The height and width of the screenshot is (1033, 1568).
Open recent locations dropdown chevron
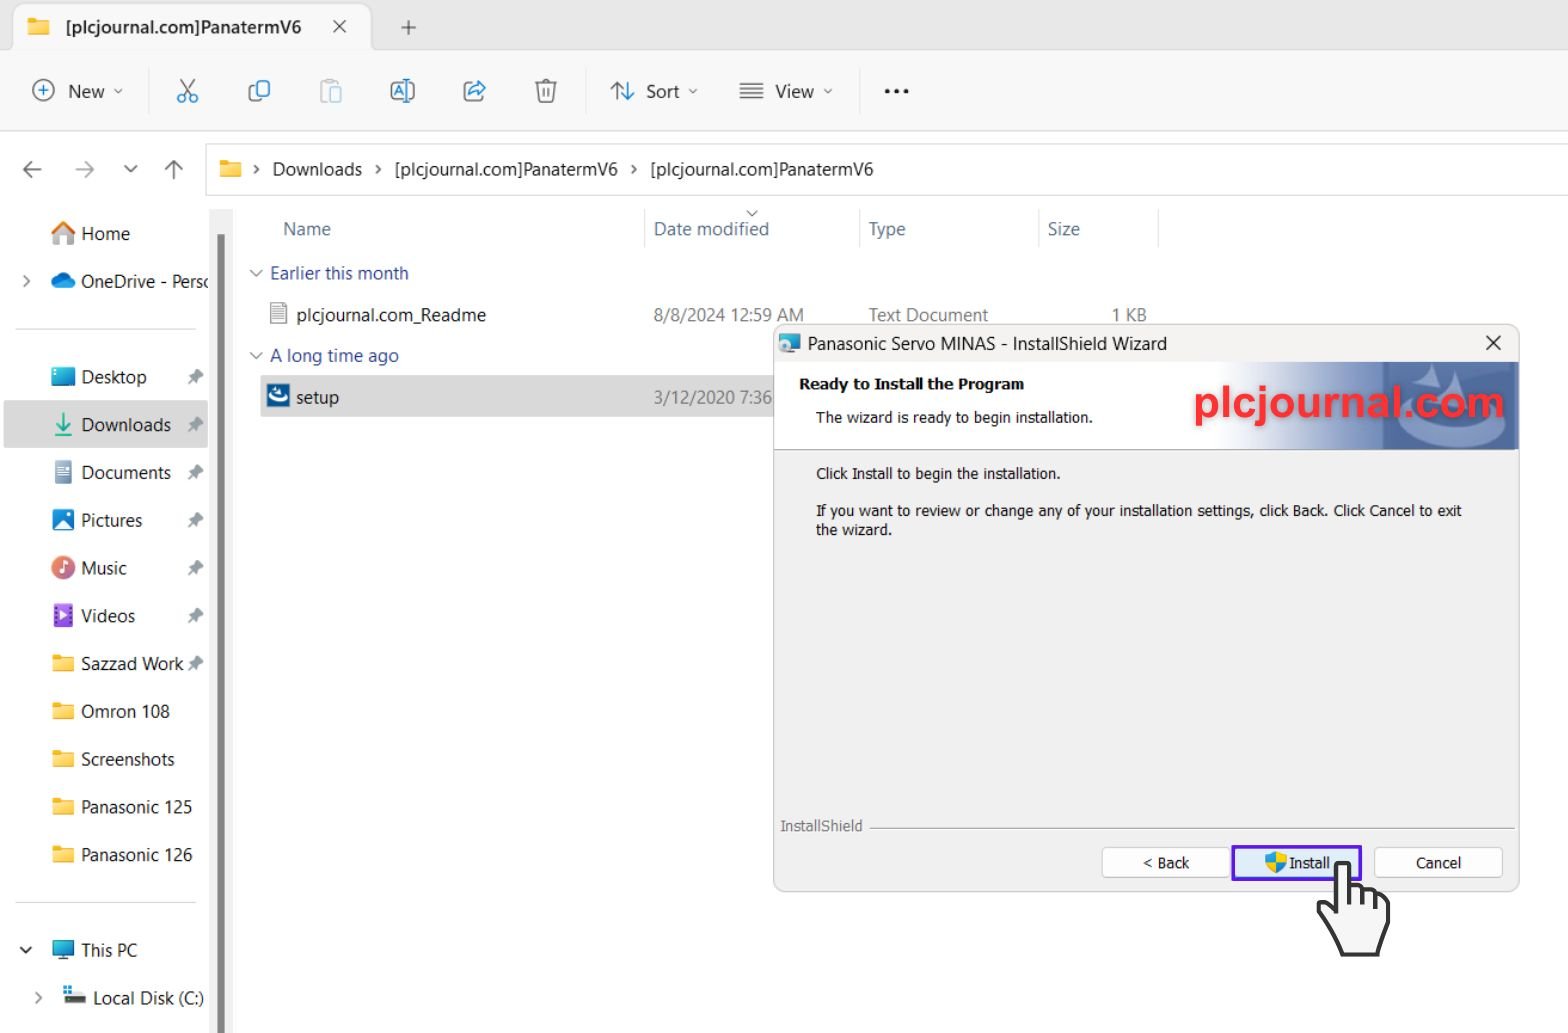[x=130, y=169]
